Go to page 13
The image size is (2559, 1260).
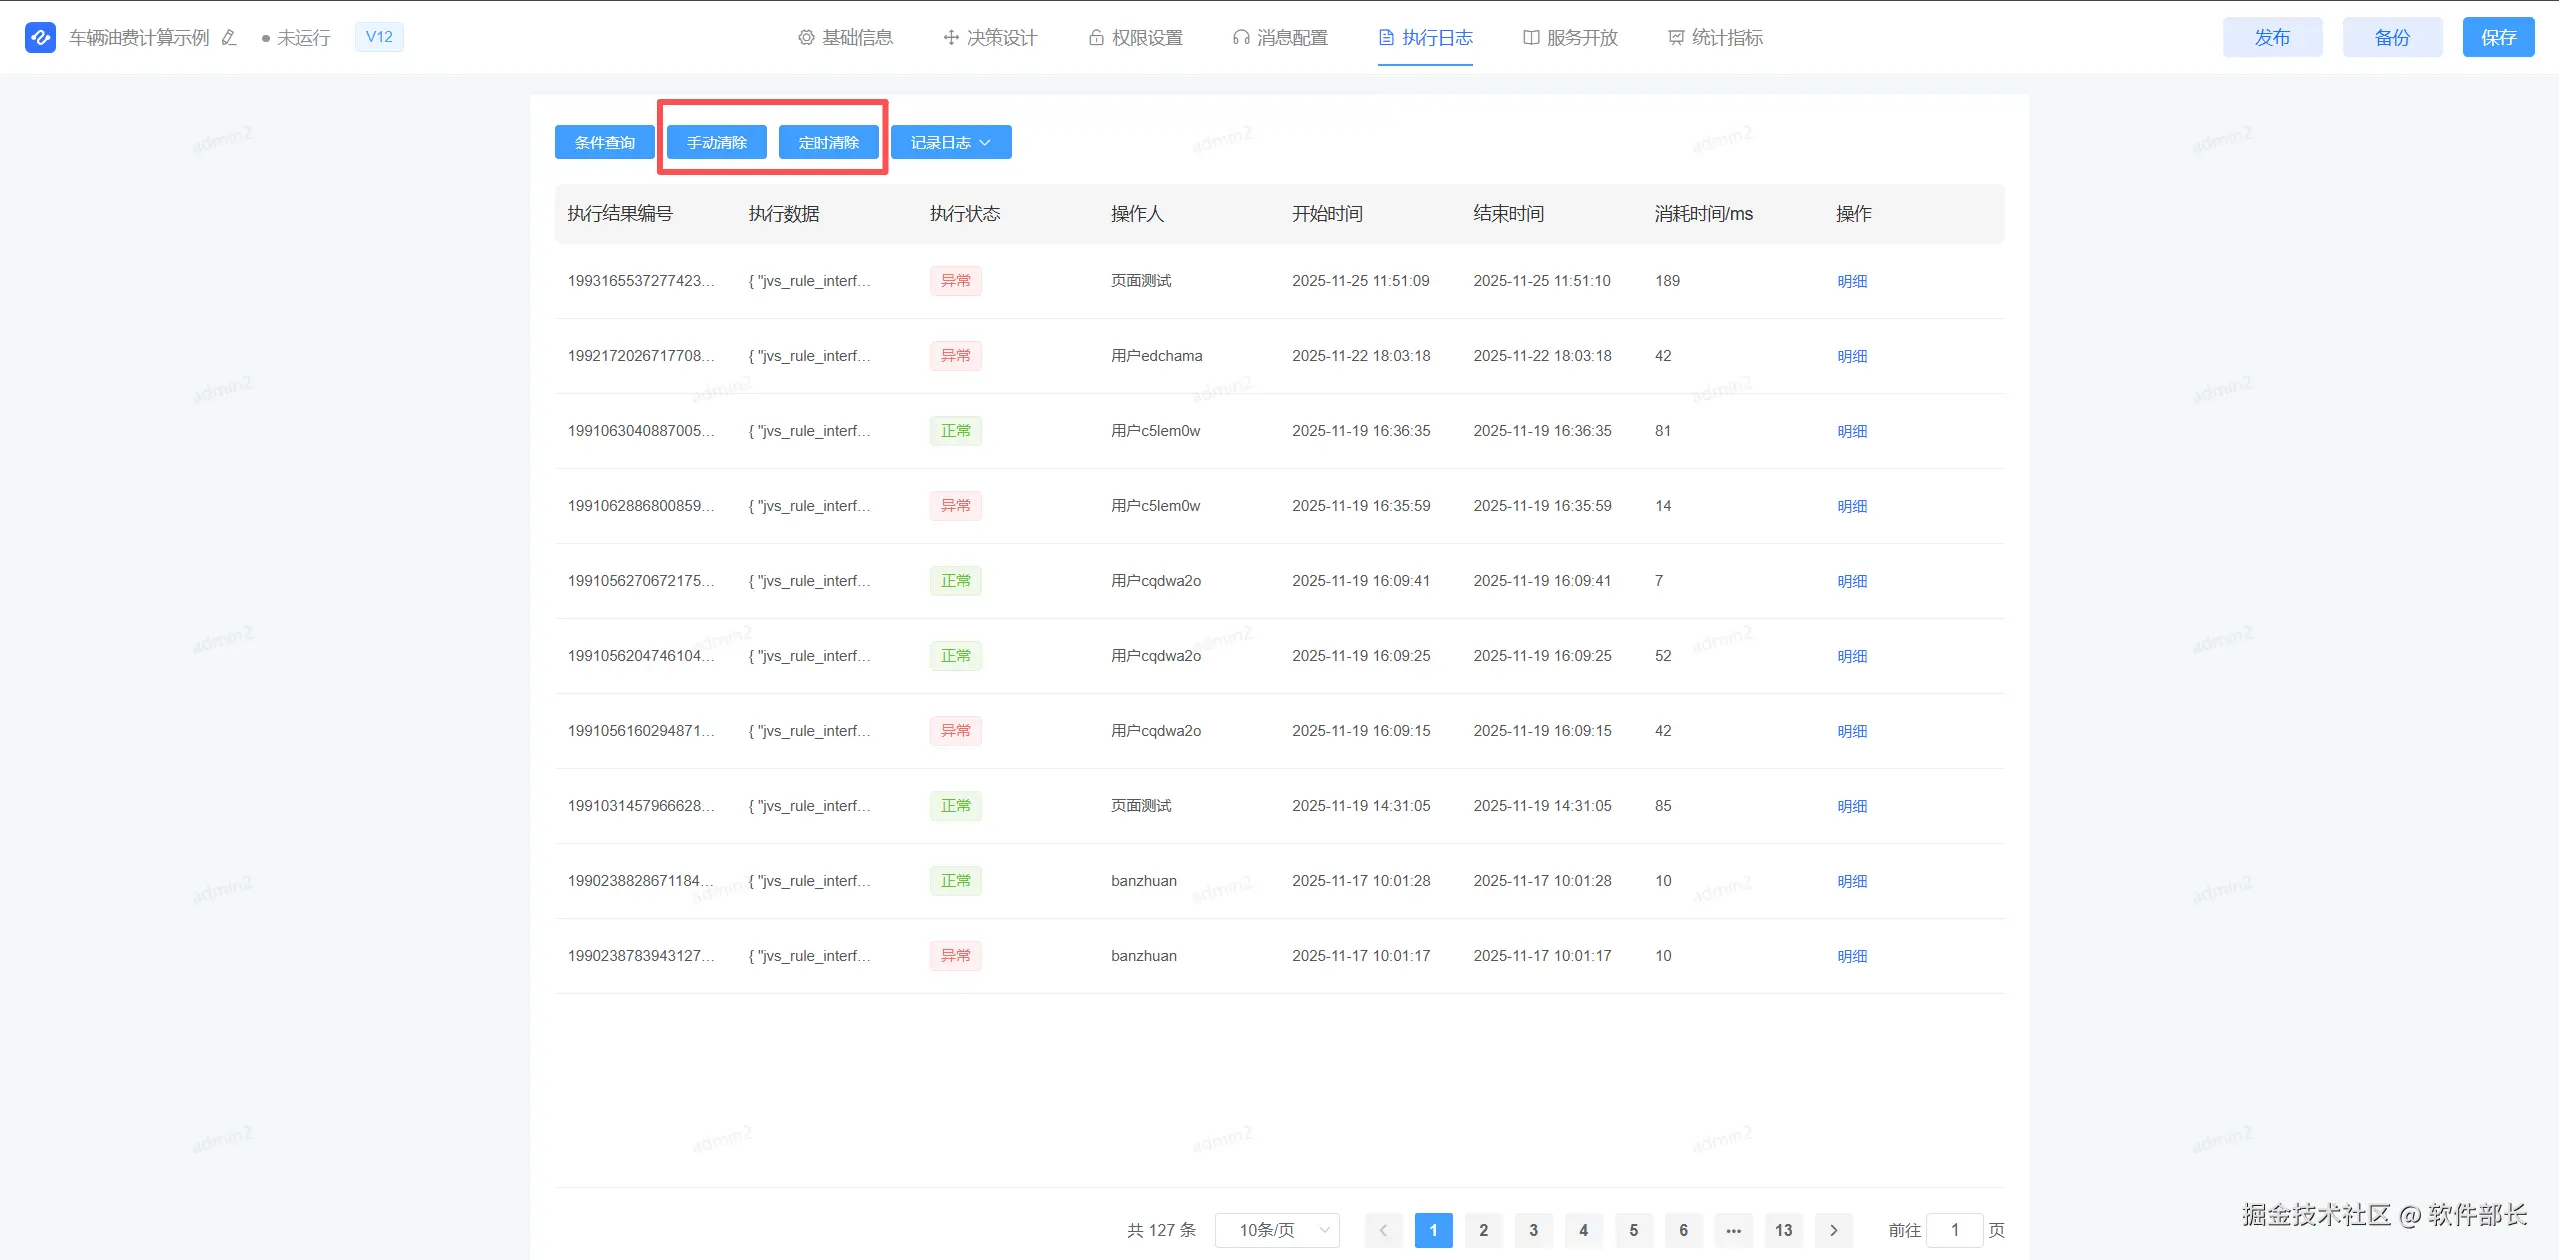pyautogui.click(x=1783, y=1230)
